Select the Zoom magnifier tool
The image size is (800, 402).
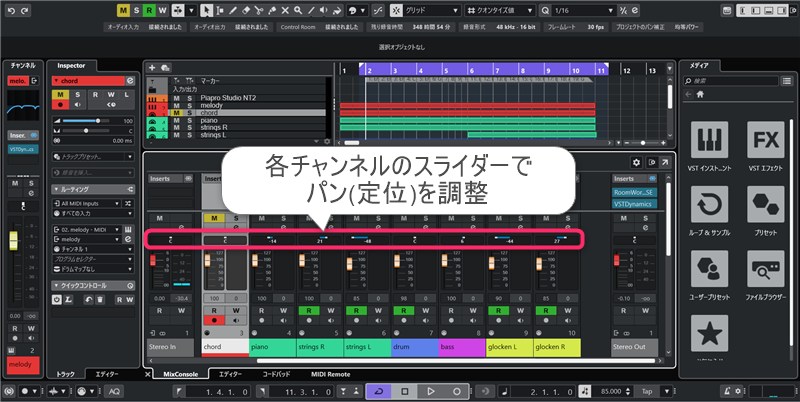click(298, 10)
